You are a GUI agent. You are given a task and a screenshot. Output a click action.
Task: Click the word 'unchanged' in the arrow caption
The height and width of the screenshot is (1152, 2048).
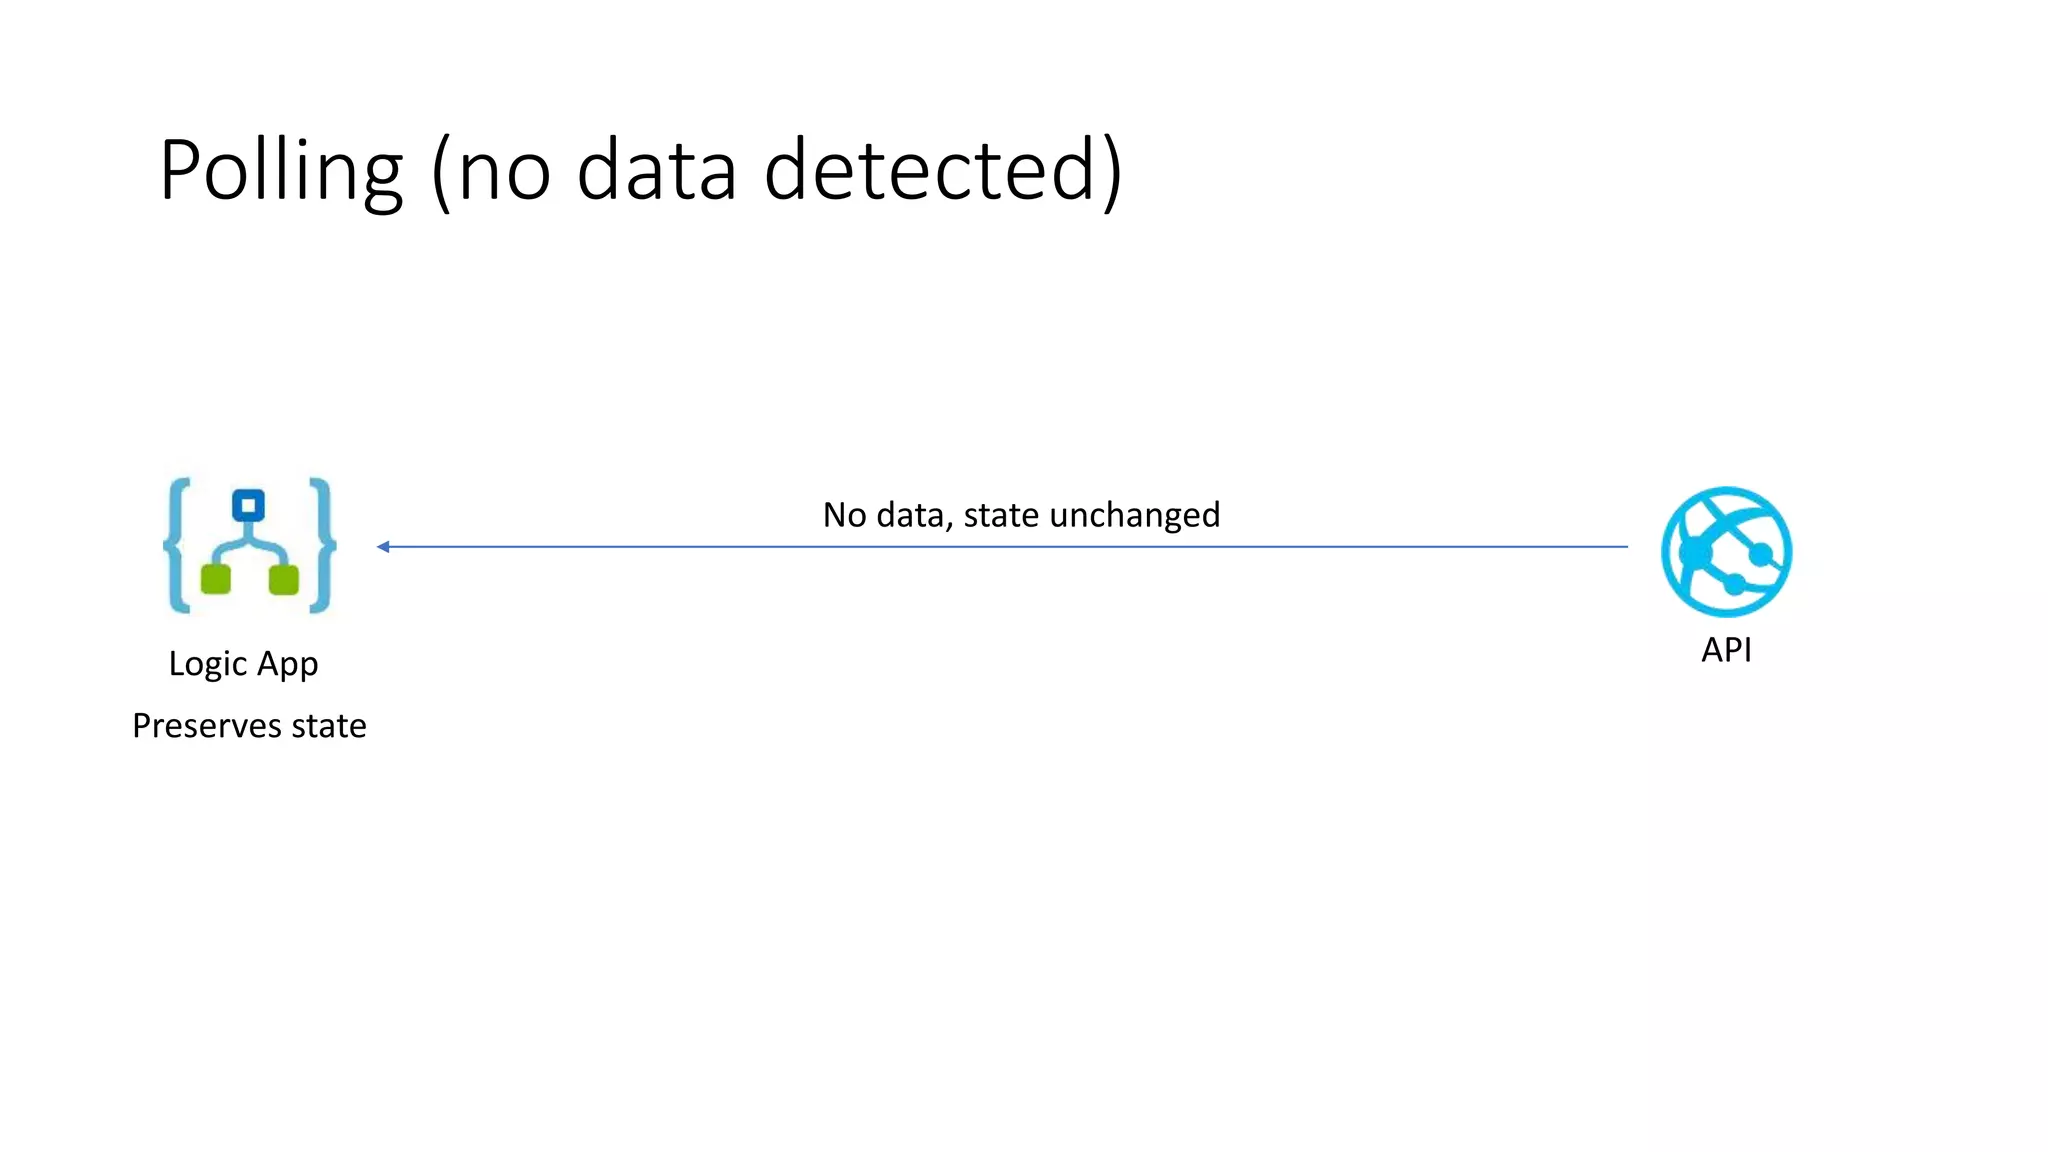[1134, 515]
